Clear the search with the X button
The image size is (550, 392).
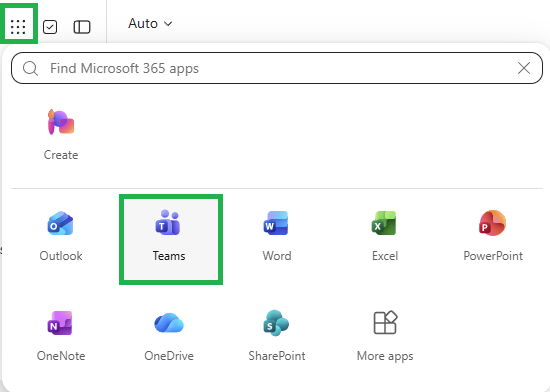(524, 68)
